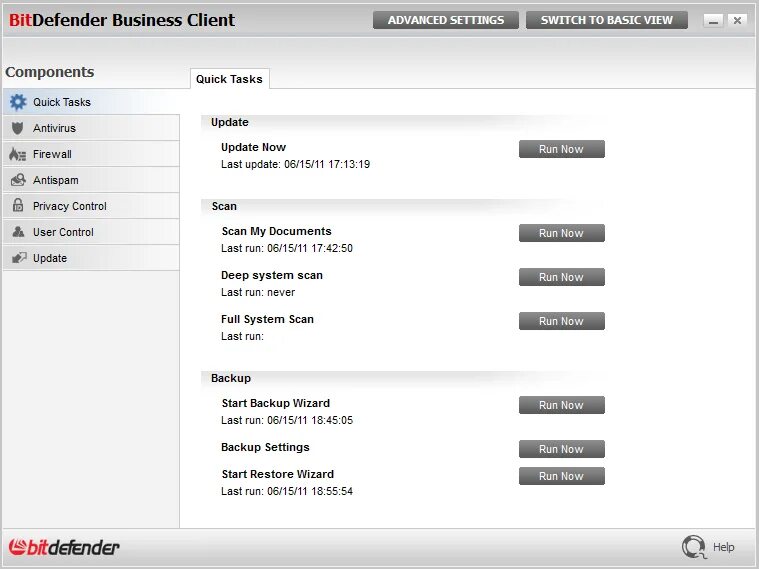Screen dimensions: 759x569
Task: Open User Control settings
Action: point(91,232)
